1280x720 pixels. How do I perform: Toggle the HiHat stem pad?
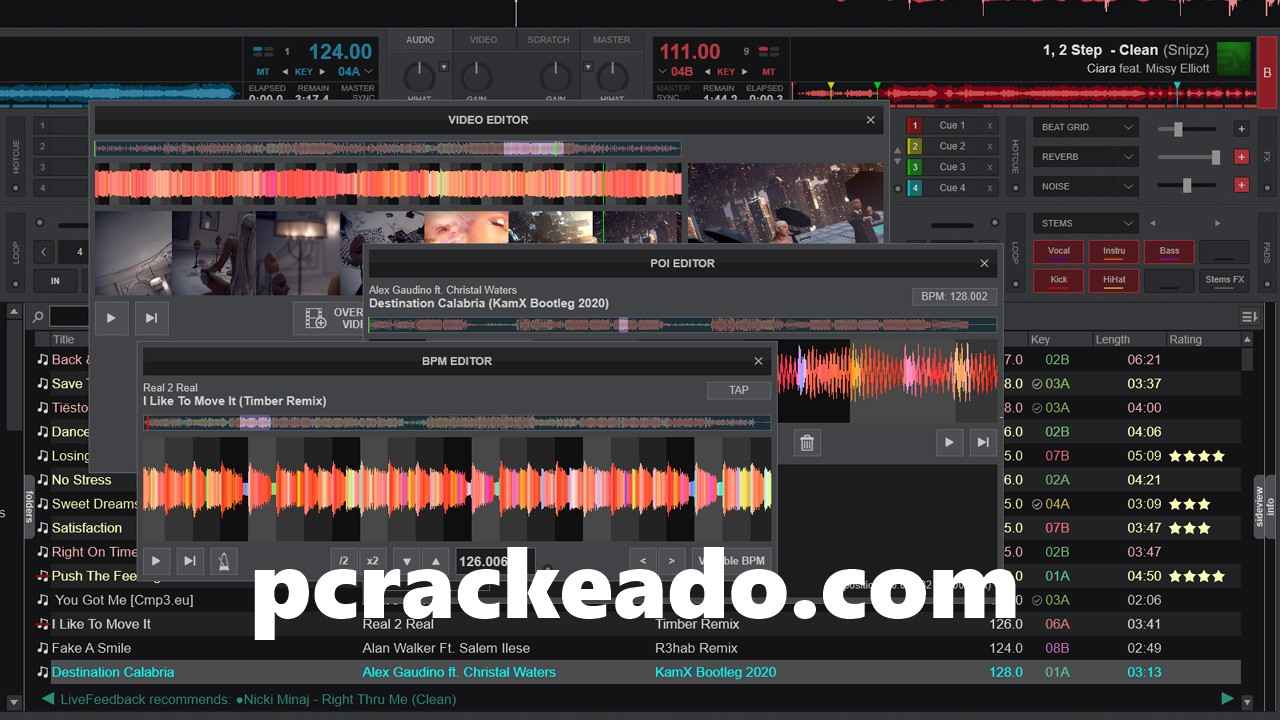[x=1114, y=280]
